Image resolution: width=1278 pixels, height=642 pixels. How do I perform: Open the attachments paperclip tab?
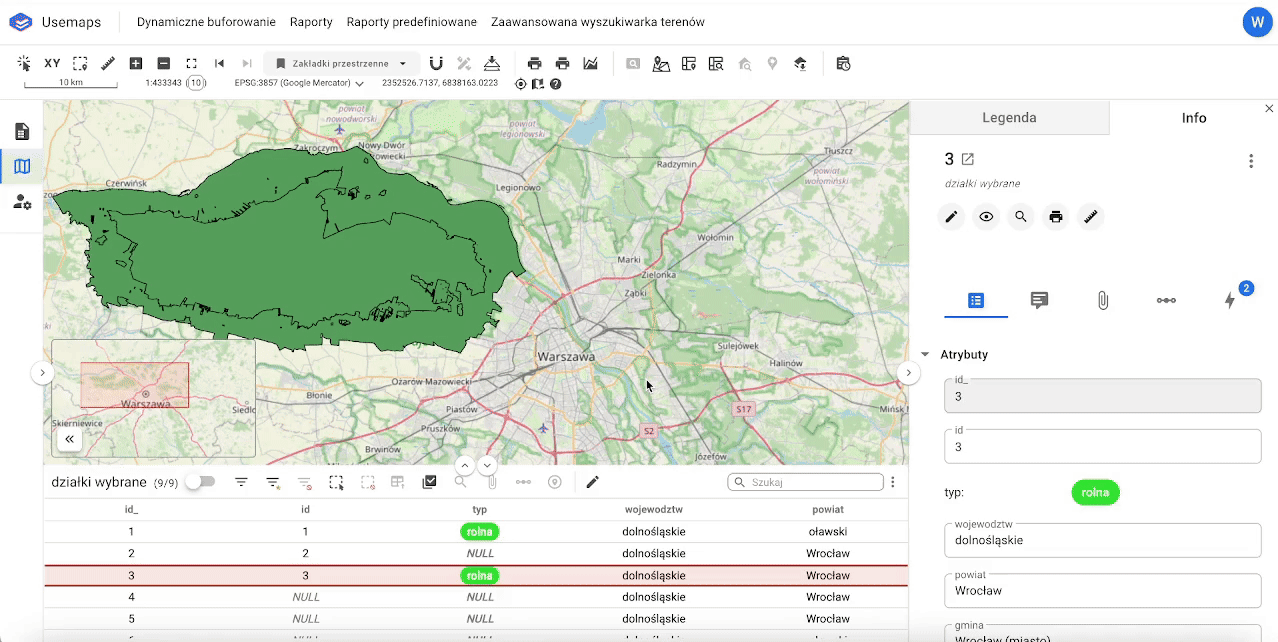[1102, 300]
